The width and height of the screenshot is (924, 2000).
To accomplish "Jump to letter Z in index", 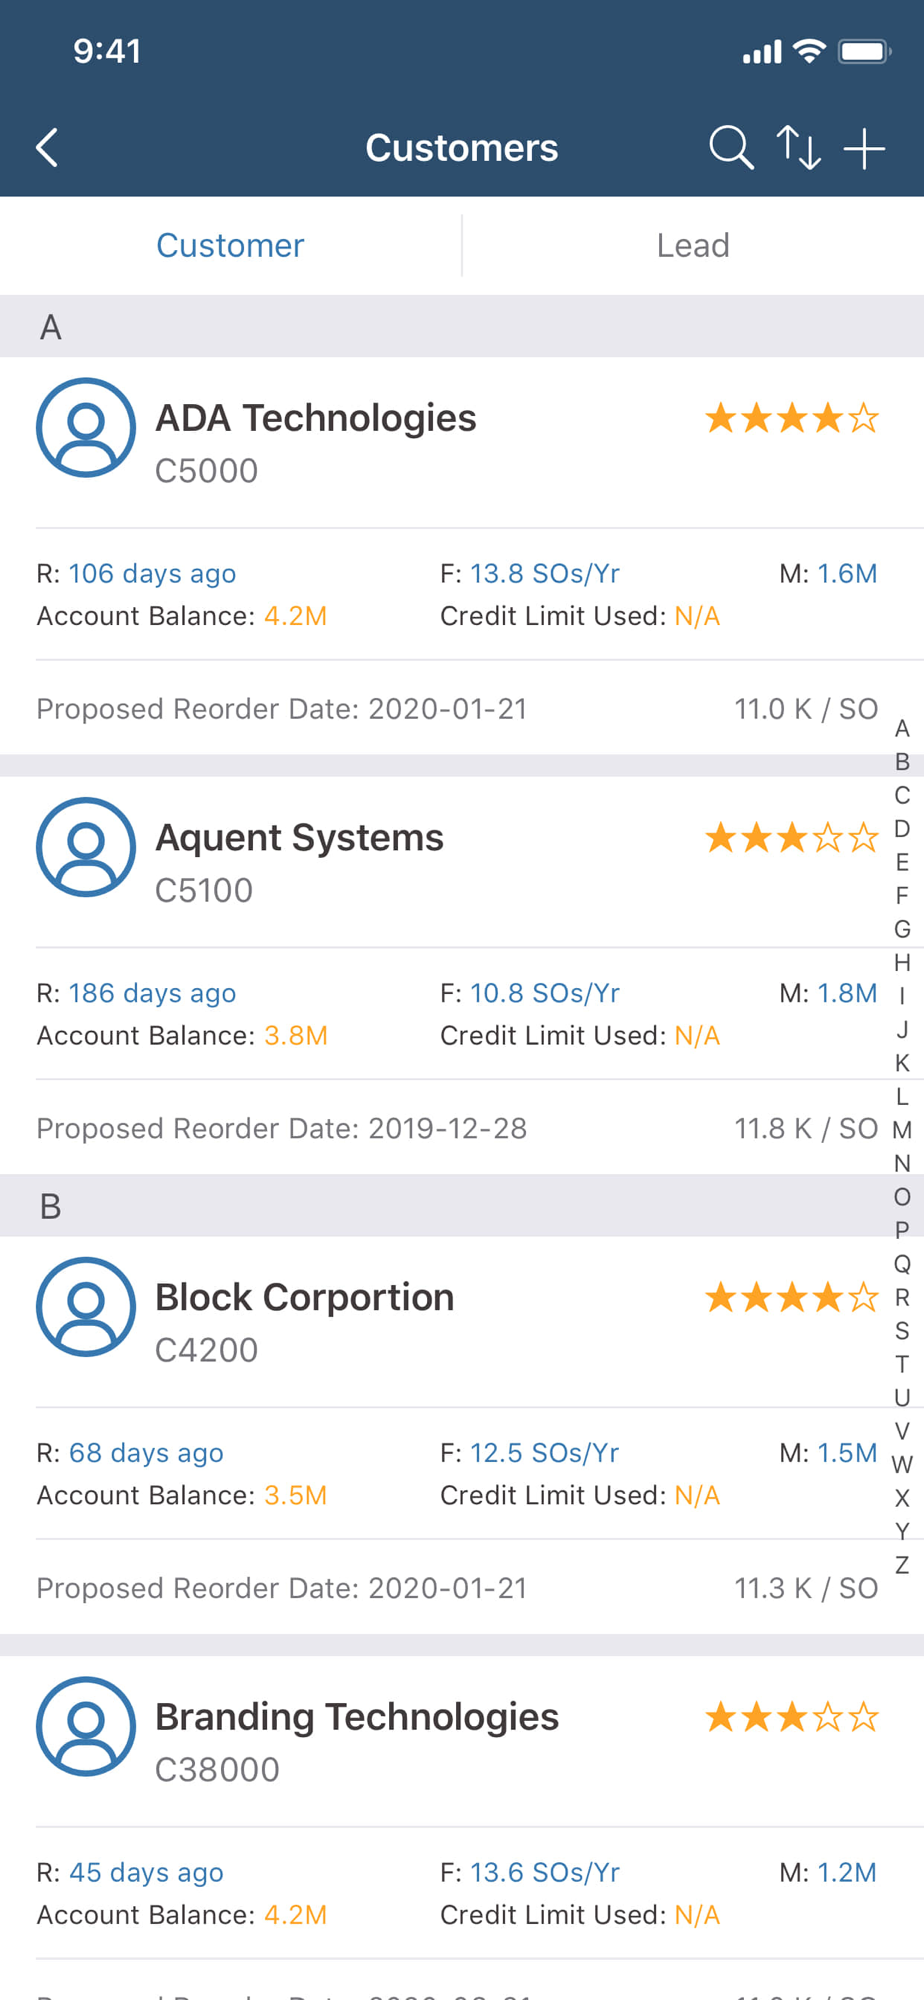I will (x=902, y=1565).
